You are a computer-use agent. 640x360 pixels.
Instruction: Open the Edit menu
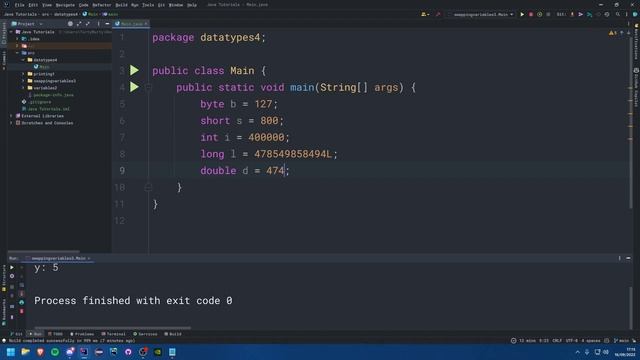(x=33, y=5)
